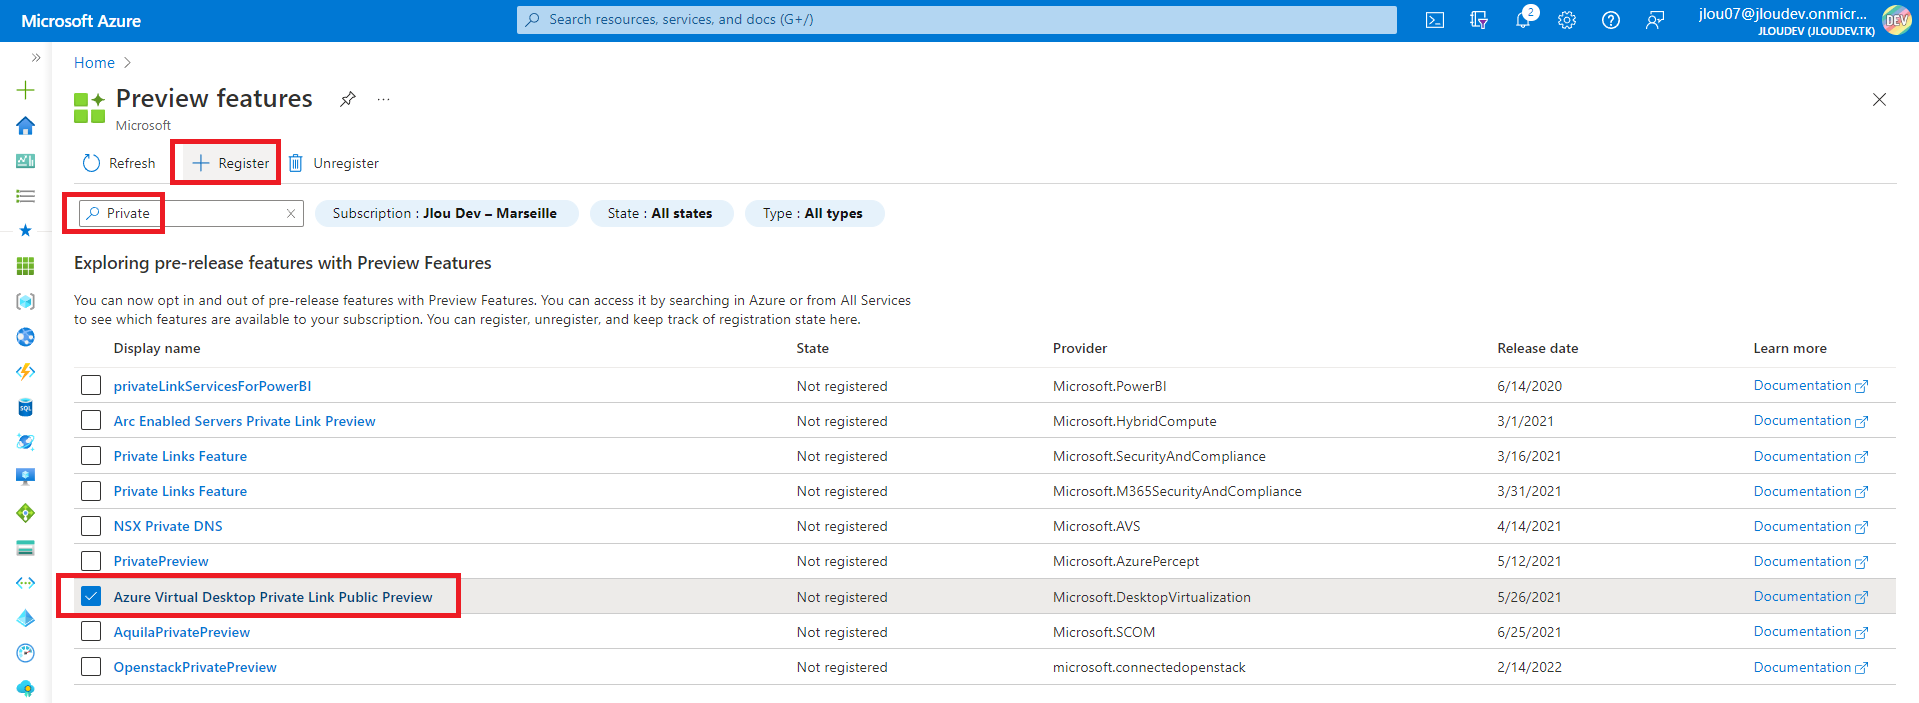Open the Directories and subscriptions filter
The image size is (1919, 703).
click(x=1479, y=20)
